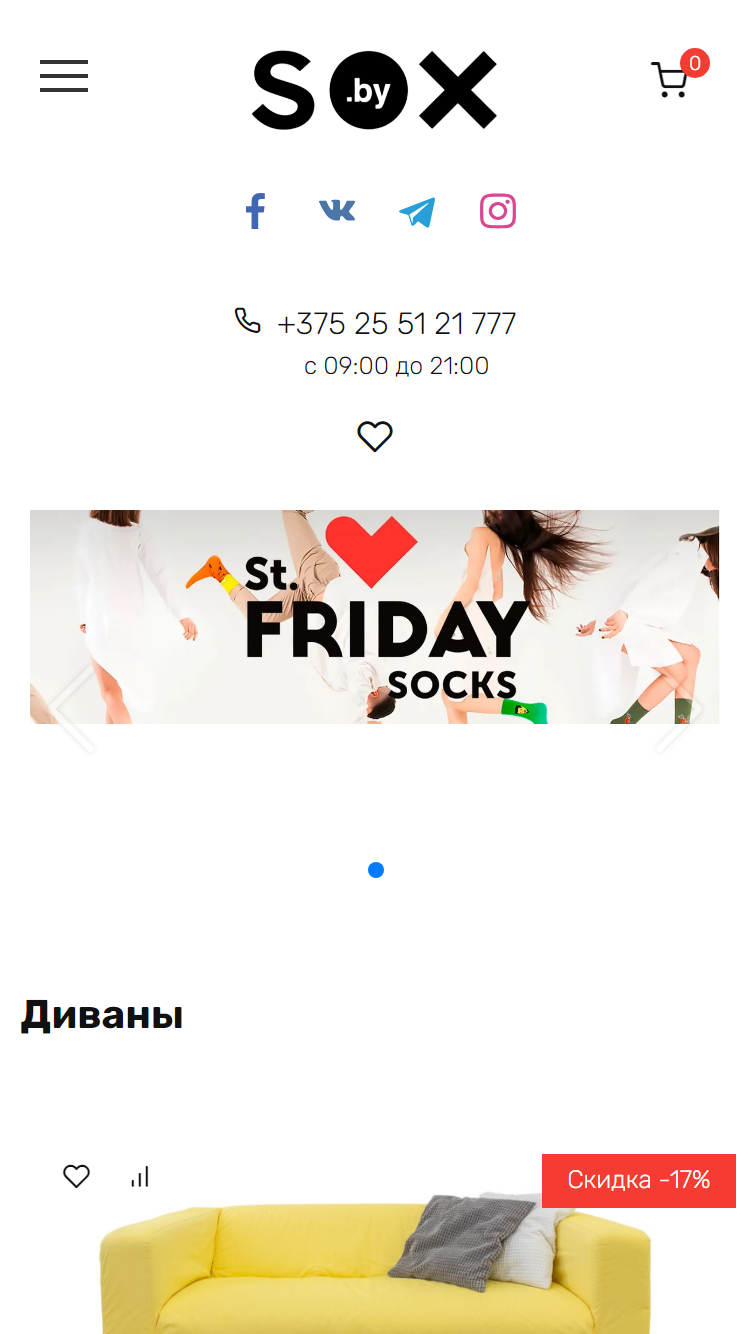Image resolution: width=750 pixels, height=1334 pixels.
Task: Open the yellow sofa product image
Action: pyautogui.click(x=375, y=1264)
